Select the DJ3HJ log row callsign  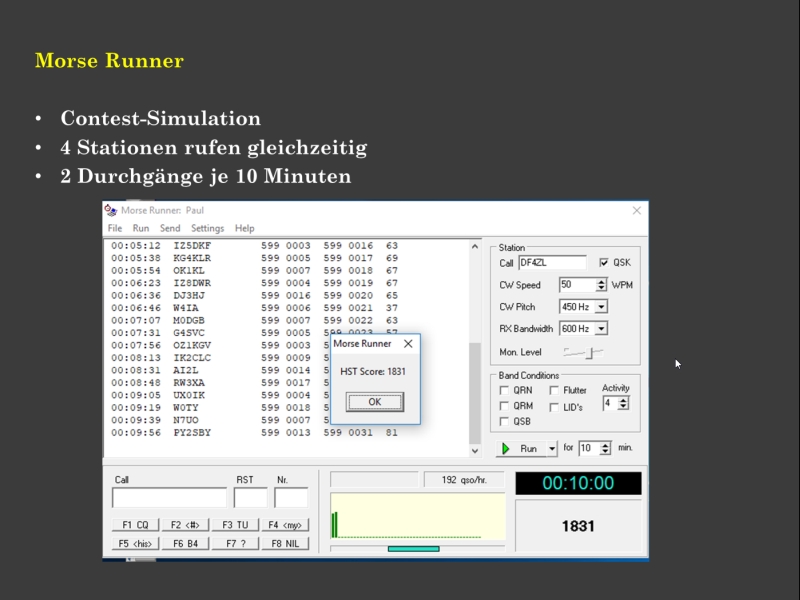[x=189, y=295]
